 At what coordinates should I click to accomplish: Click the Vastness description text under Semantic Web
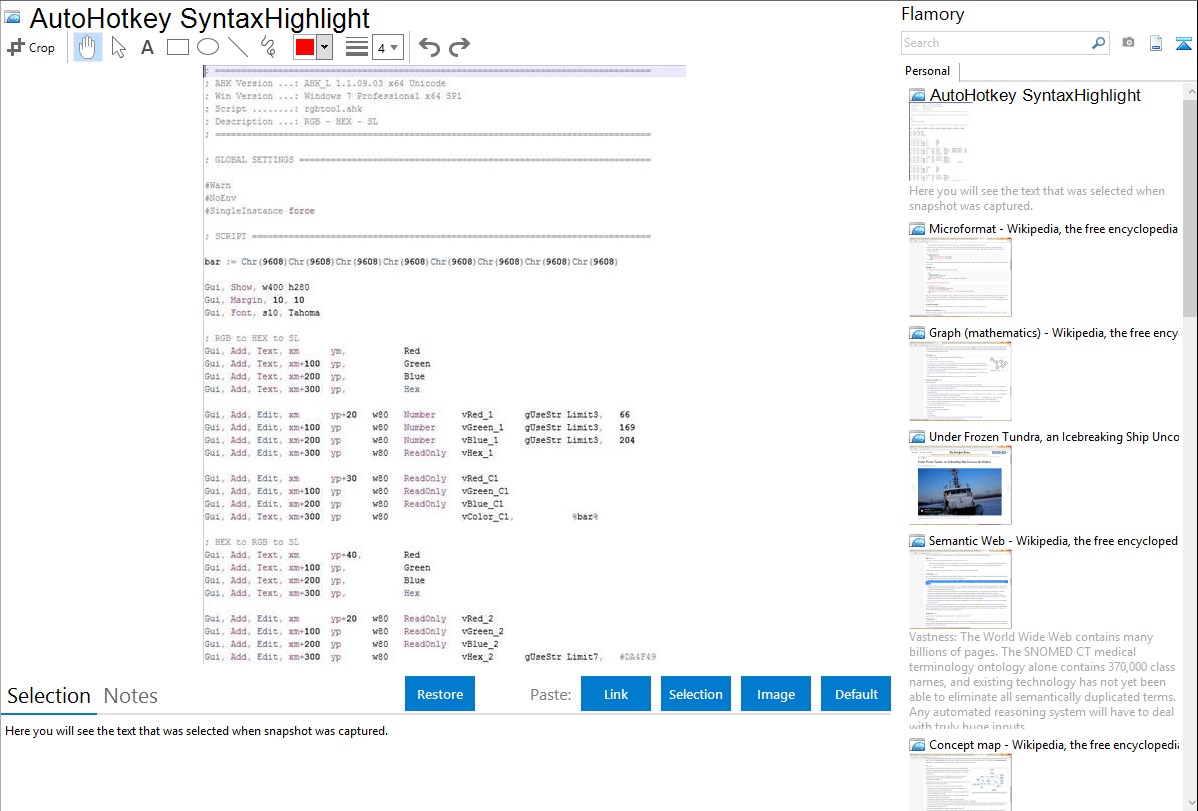point(1042,681)
